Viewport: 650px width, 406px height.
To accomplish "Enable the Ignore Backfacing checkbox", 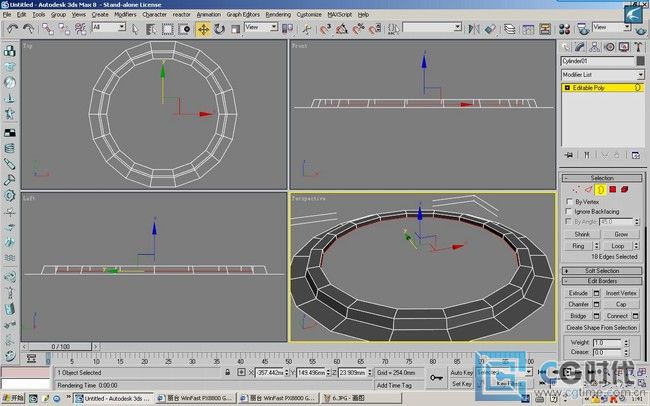I will pyautogui.click(x=569, y=212).
